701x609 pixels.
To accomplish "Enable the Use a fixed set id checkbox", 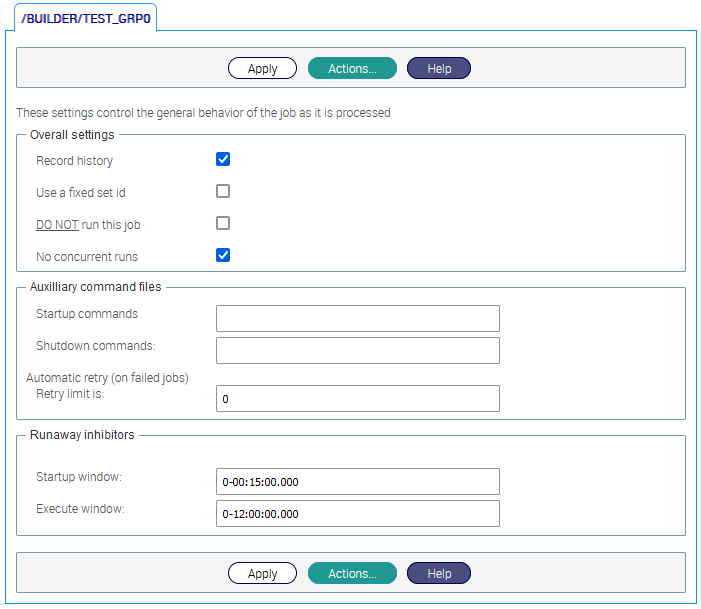I will tap(223, 192).
